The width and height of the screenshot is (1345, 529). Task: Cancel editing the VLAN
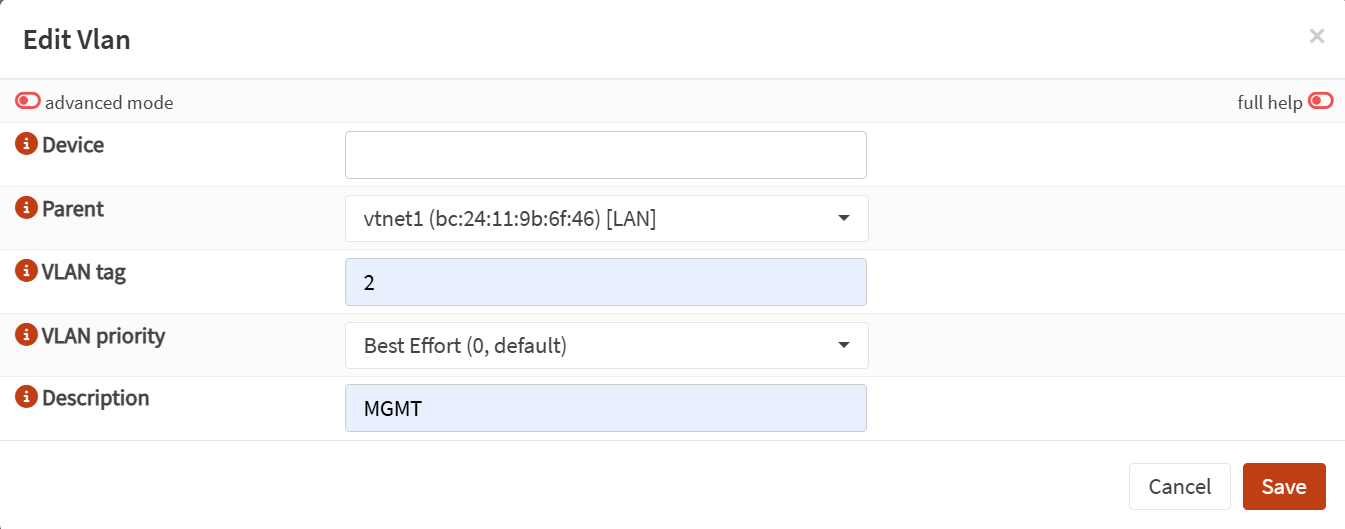coord(1180,487)
